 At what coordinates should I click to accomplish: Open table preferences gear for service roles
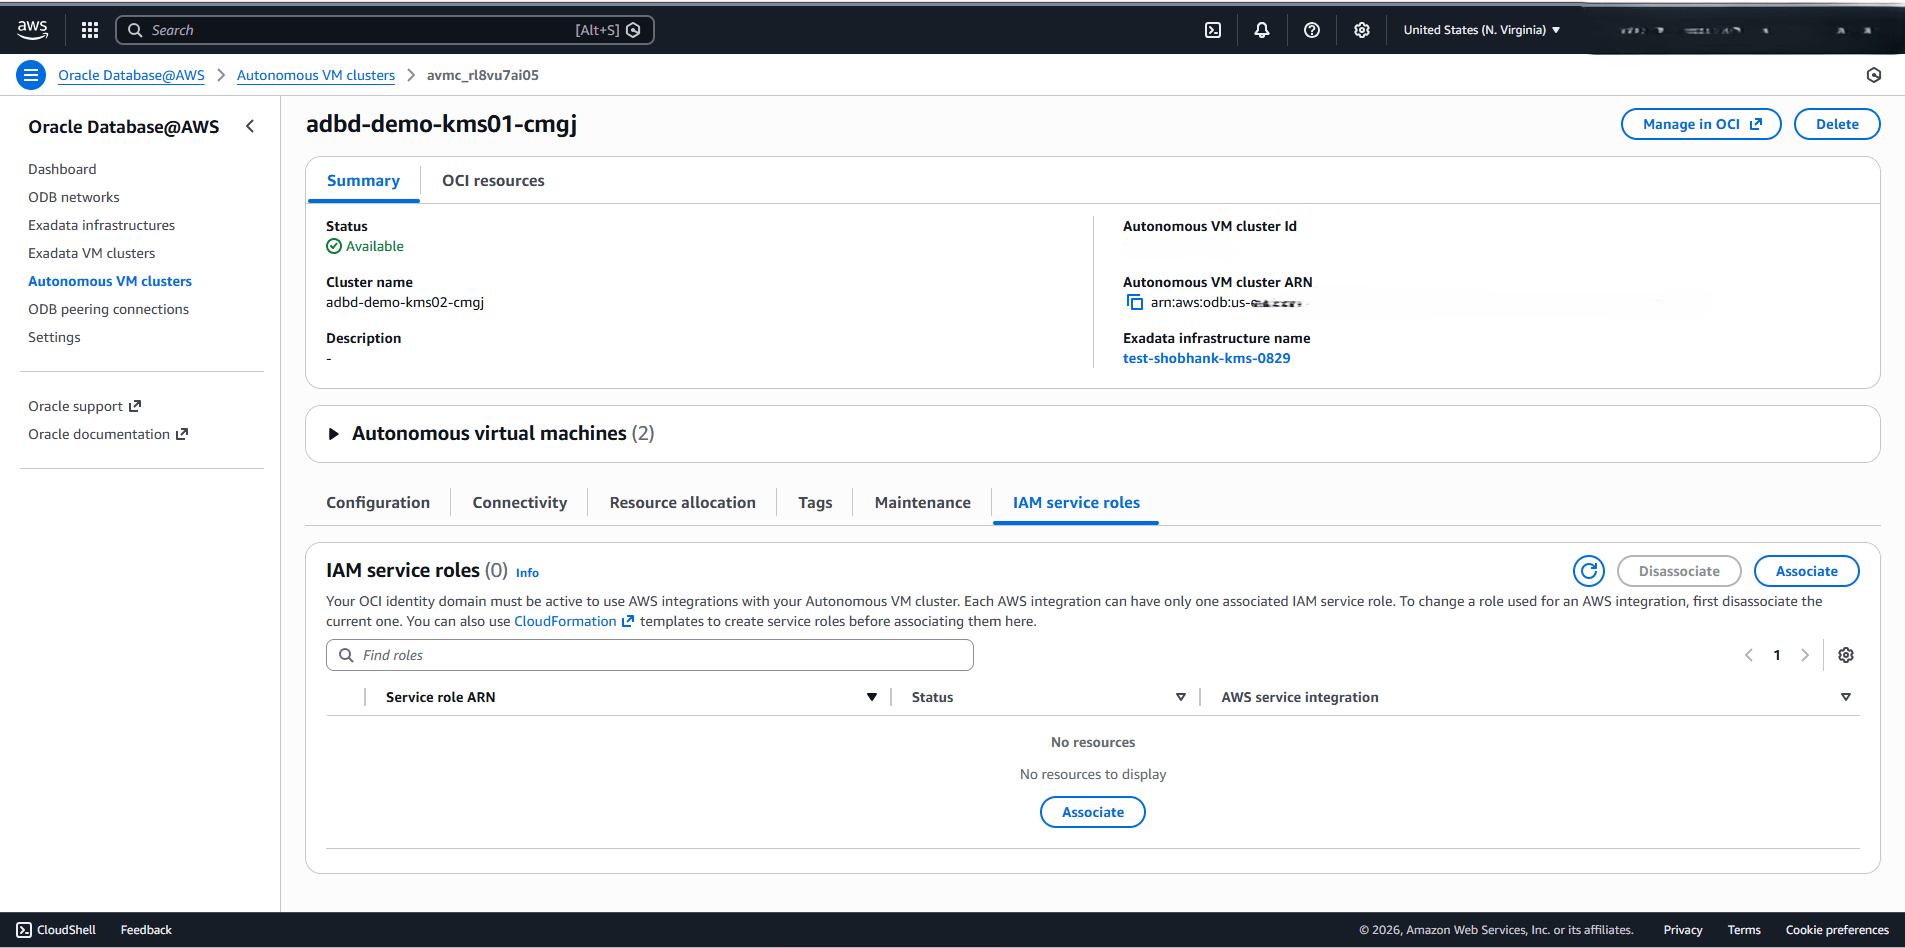[1846, 654]
